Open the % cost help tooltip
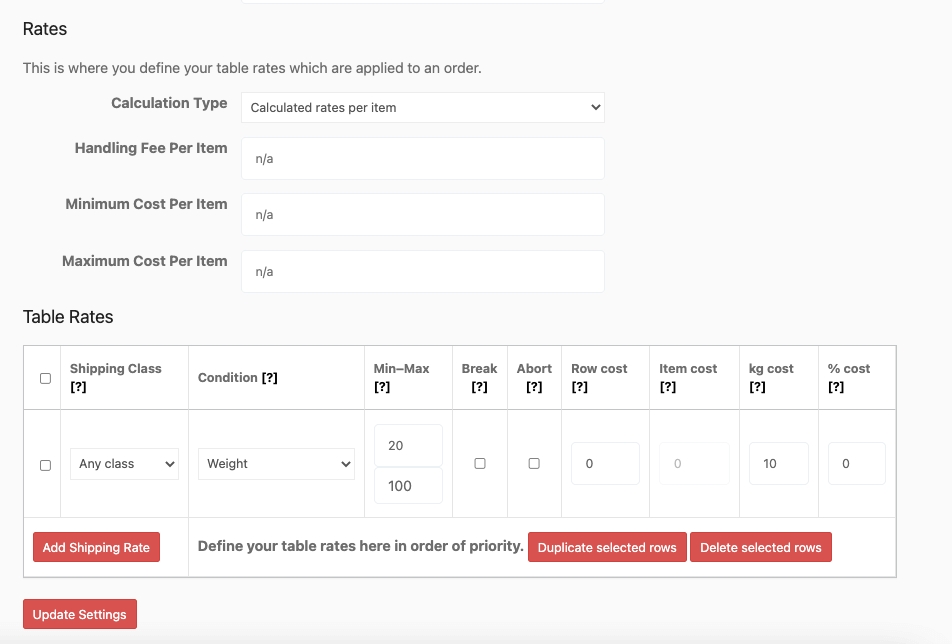 [836, 385]
